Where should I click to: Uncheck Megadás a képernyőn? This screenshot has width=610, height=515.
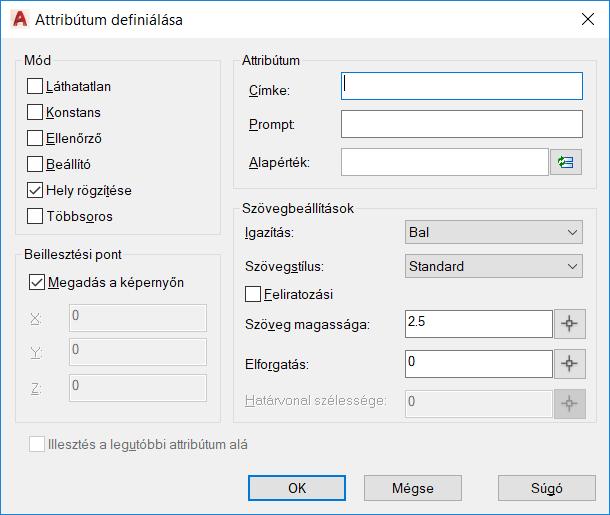(x=37, y=282)
